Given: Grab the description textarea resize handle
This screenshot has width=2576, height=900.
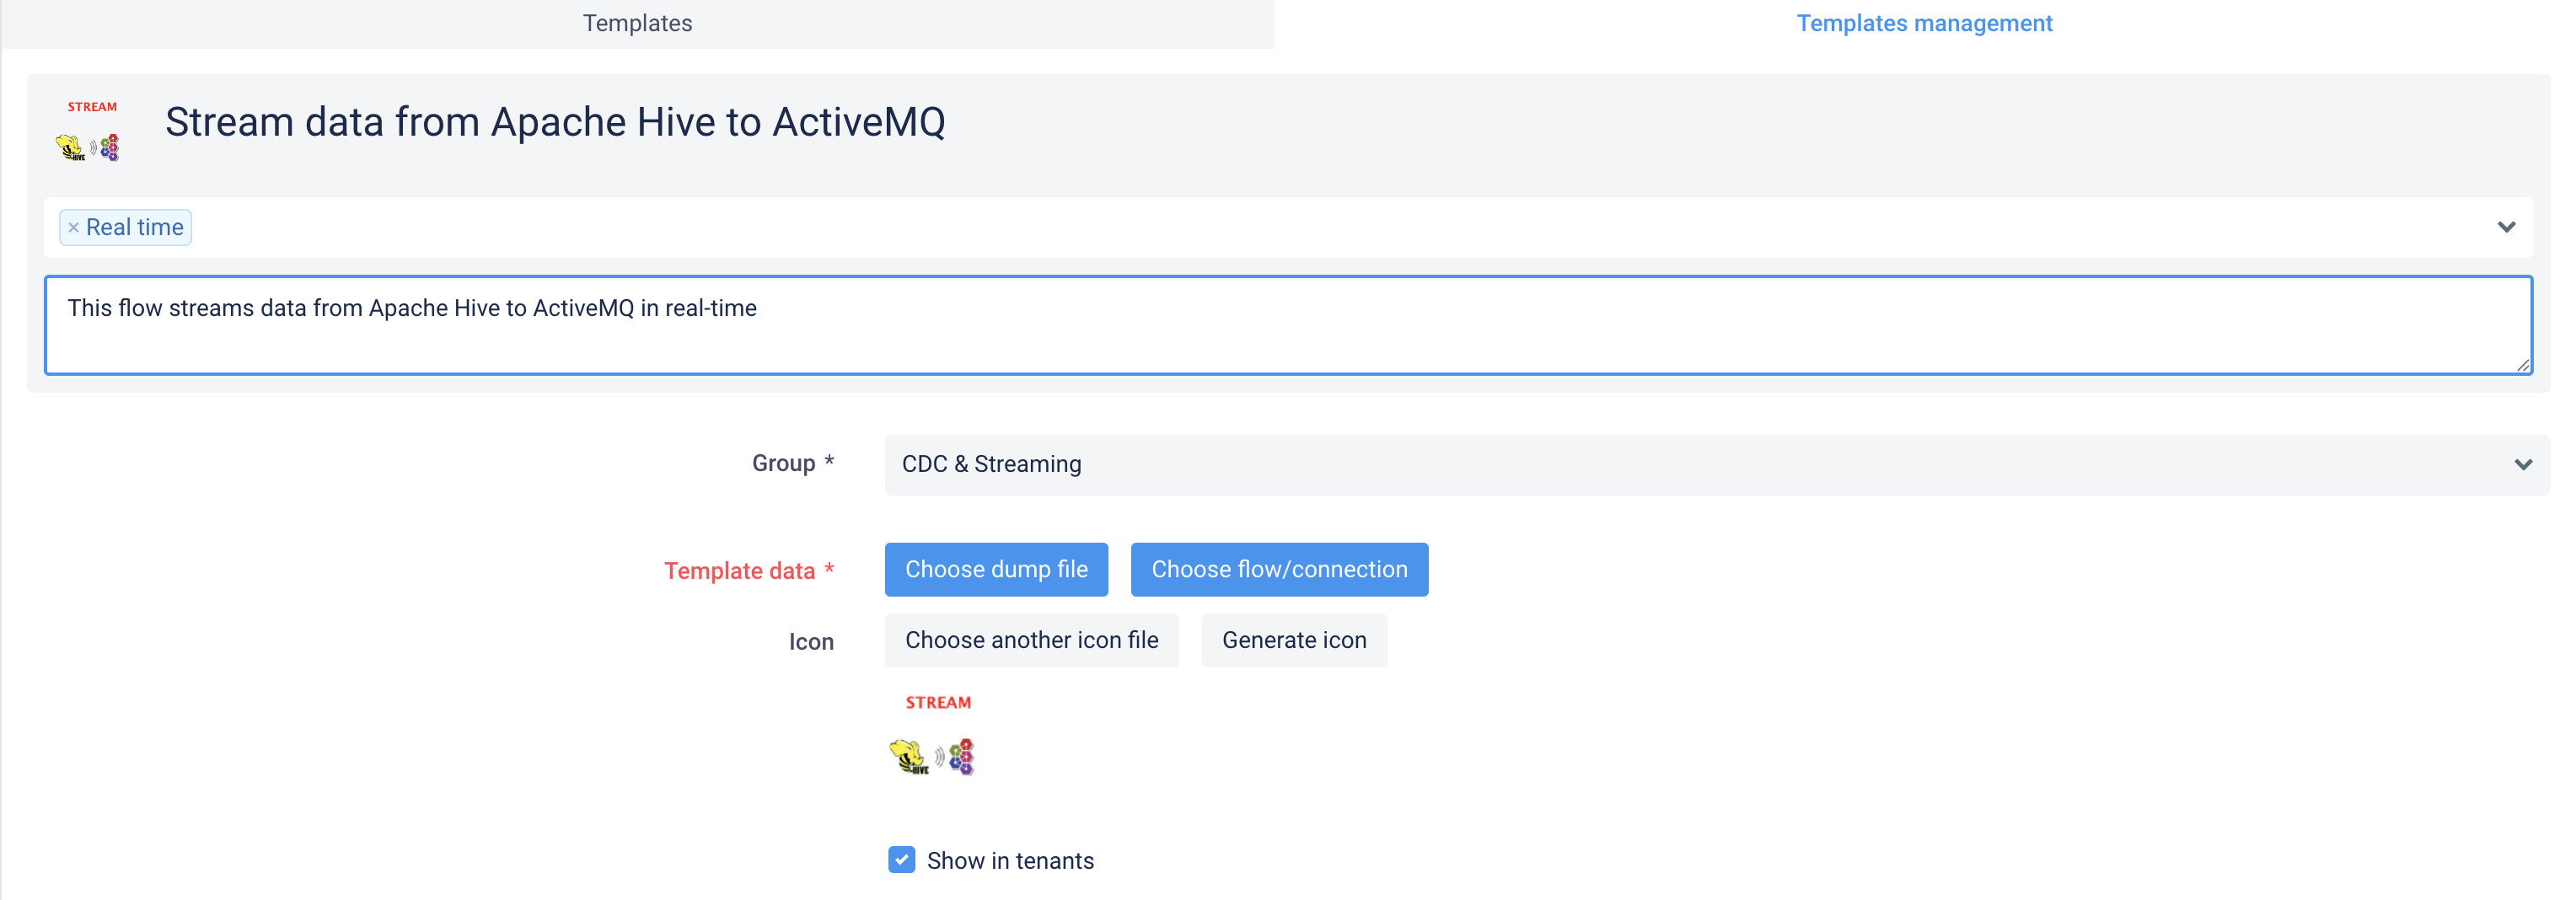Looking at the screenshot, I should pyautogui.click(x=2522, y=365).
